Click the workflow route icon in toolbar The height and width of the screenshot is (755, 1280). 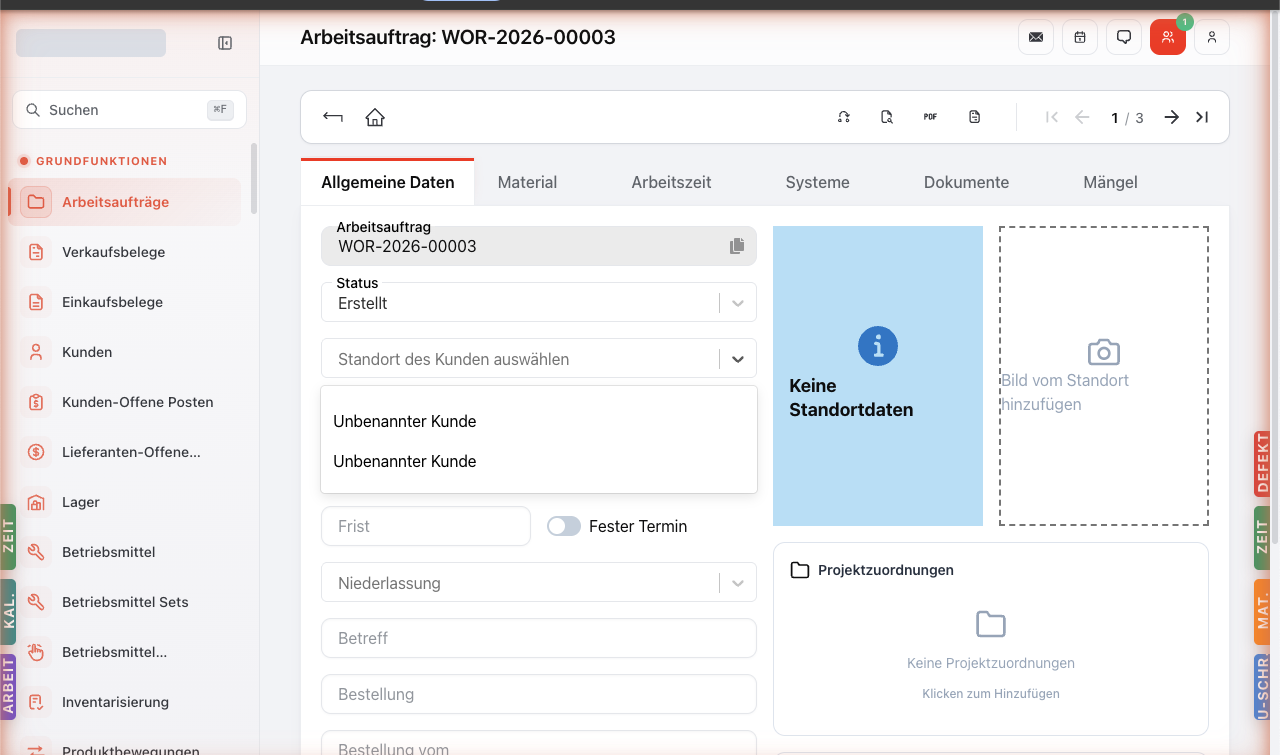coord(844,117)
